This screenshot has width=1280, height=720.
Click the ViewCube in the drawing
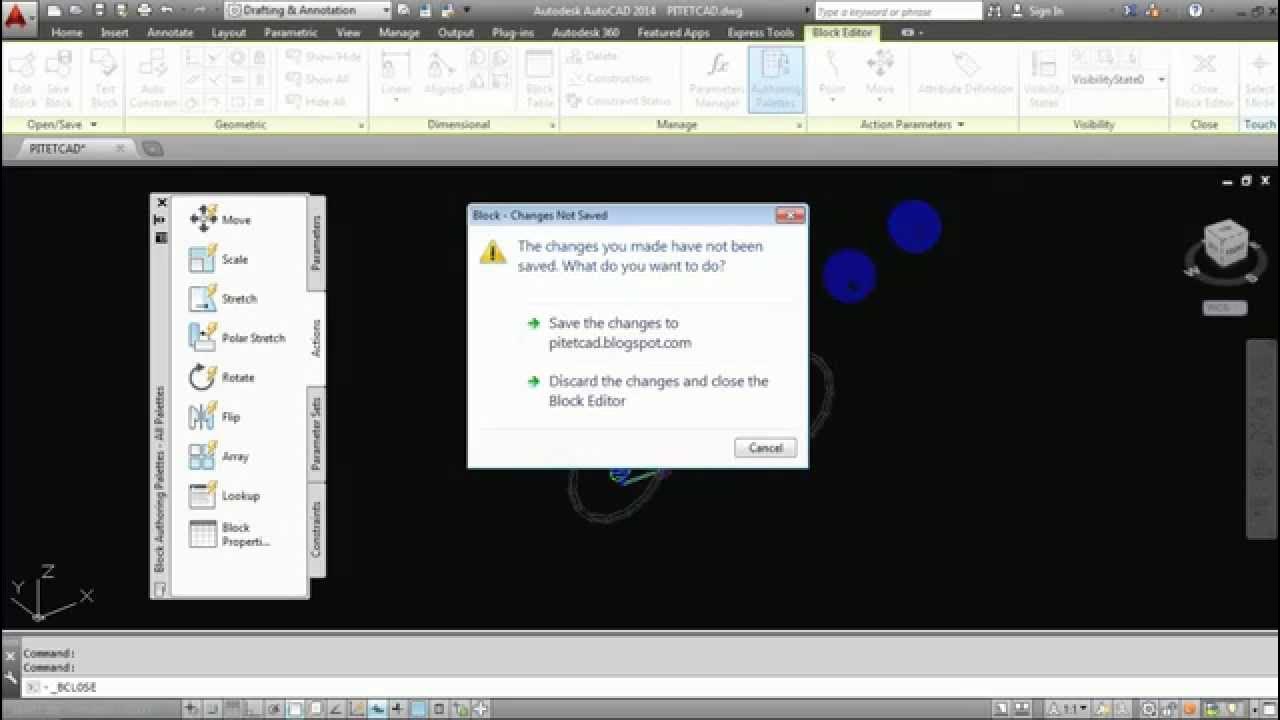[1225, 245]
